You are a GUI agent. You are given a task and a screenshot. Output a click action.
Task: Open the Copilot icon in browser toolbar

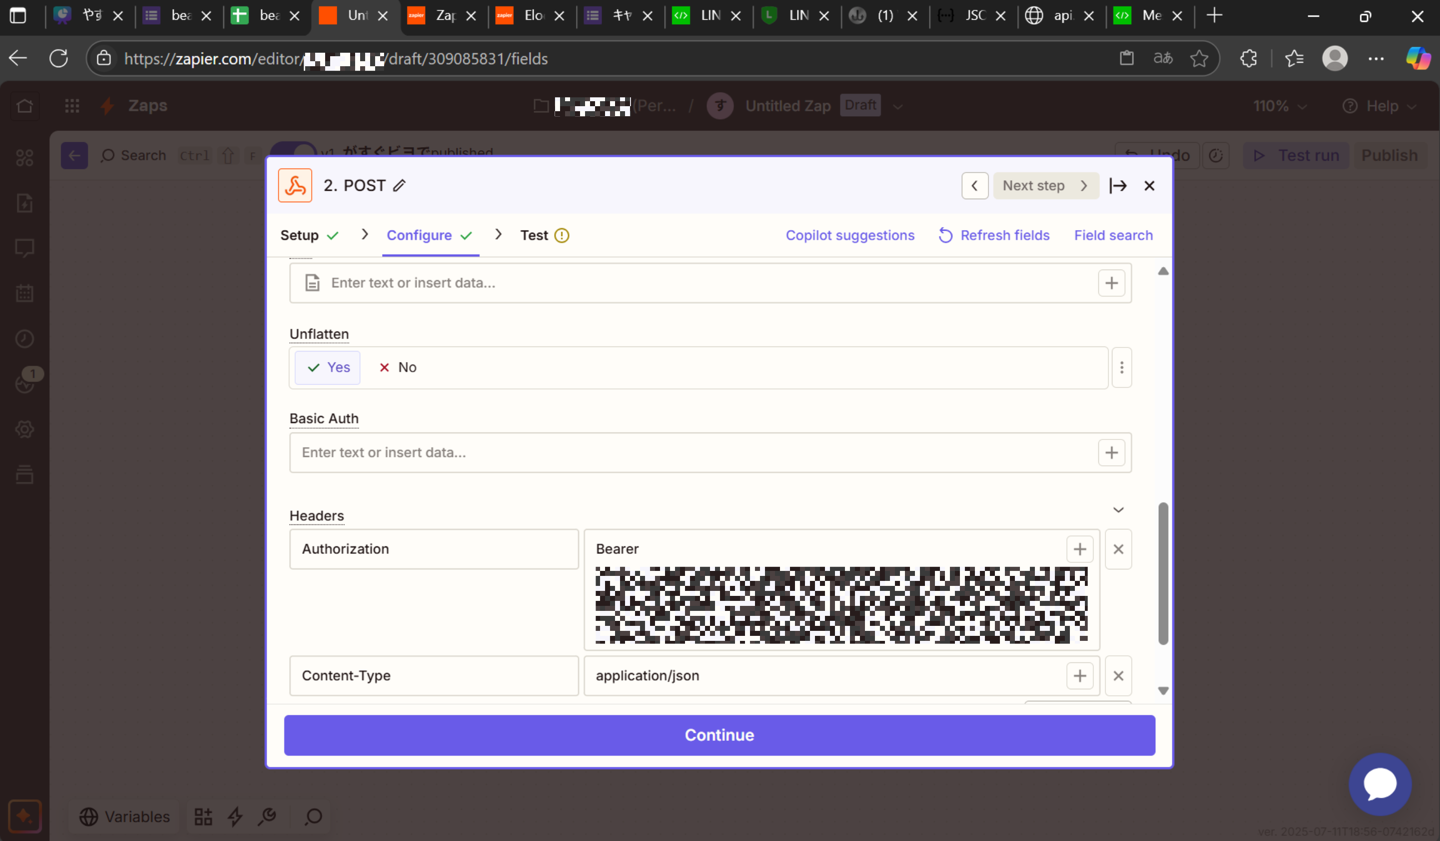point(1417,59)
